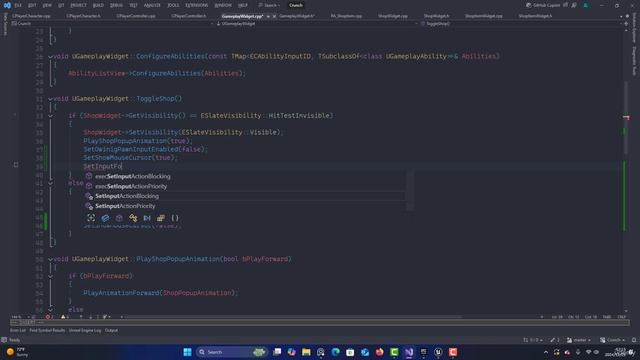Switch to the ShopWidget.cpp tab
Image resolution: width=640 pixels, height=360 pixels.
(x=393, y=16)
